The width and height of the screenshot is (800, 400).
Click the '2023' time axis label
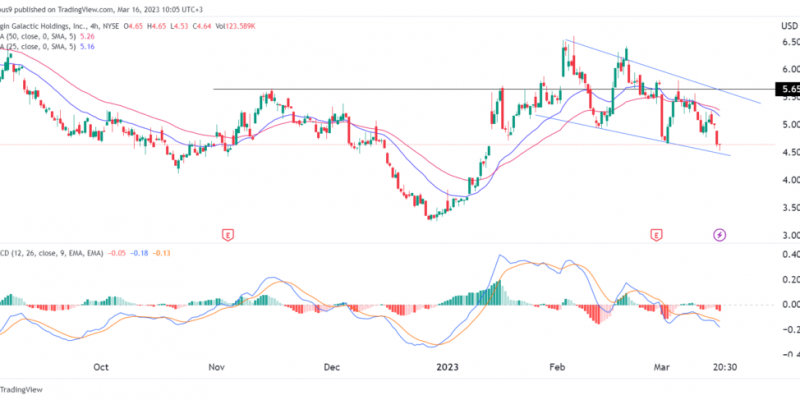(x=447, y=367)
